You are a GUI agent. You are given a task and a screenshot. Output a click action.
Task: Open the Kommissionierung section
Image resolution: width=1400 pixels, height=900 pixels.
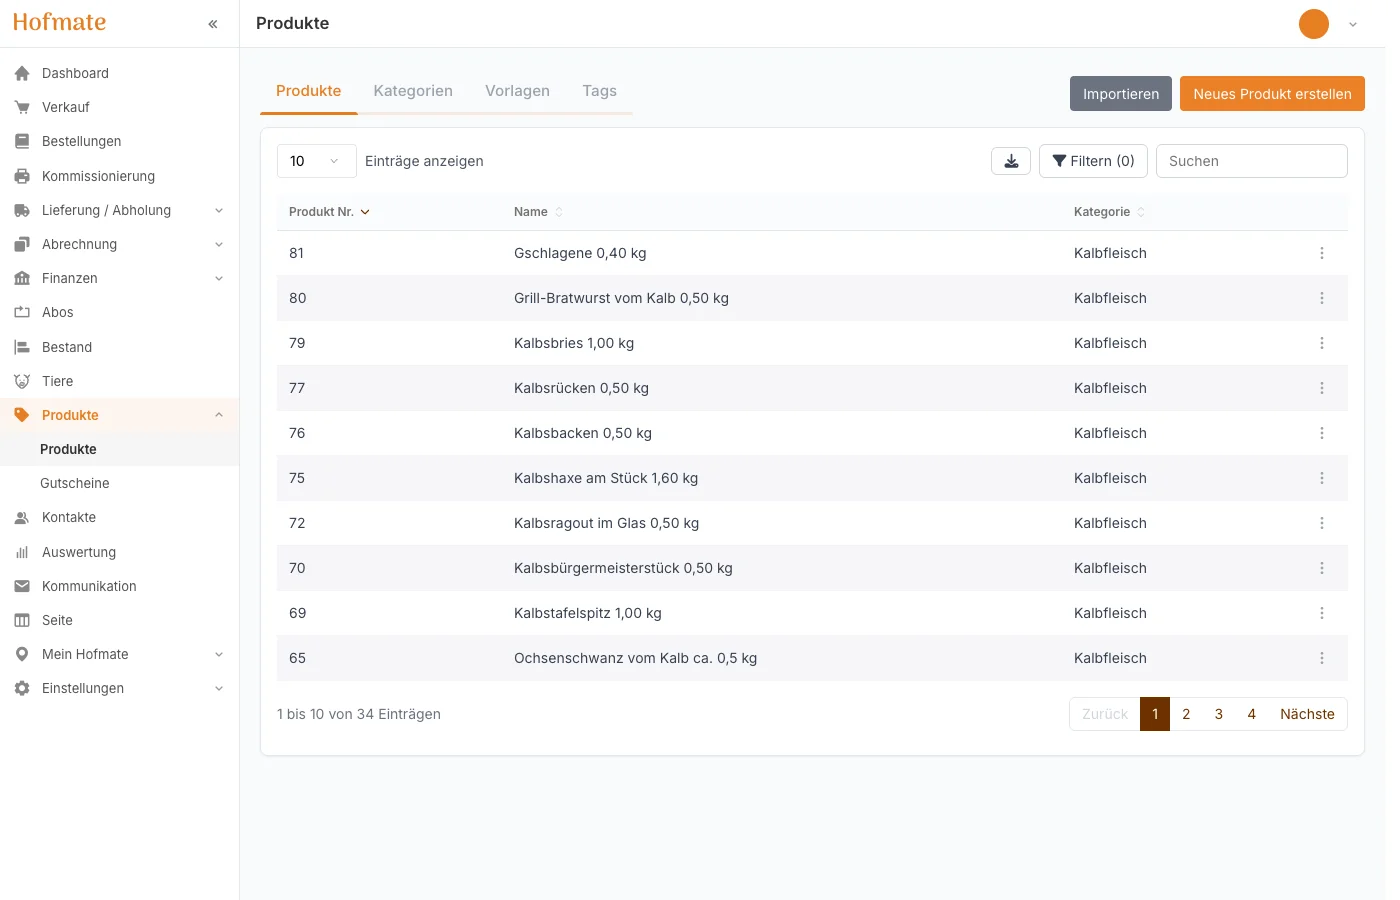98,175
